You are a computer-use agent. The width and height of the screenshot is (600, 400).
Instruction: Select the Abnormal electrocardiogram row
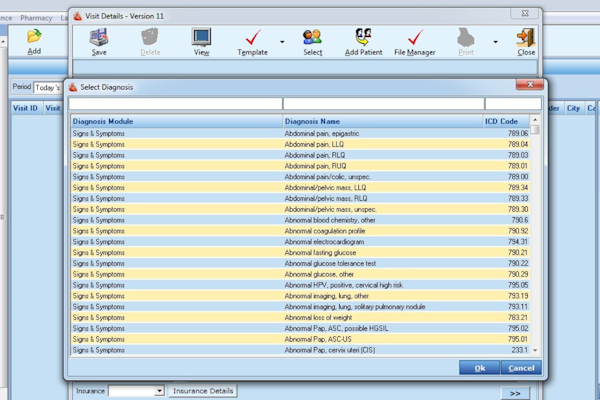pyautogui.click(x=300, y=241)
